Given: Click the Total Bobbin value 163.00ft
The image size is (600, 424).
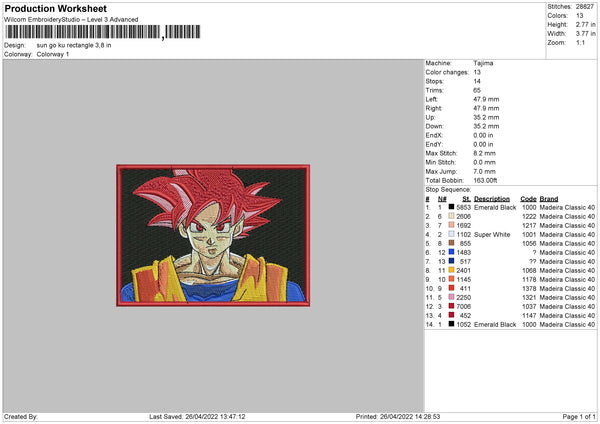Looking at the screenshot, I should click(x=485, y=180).
